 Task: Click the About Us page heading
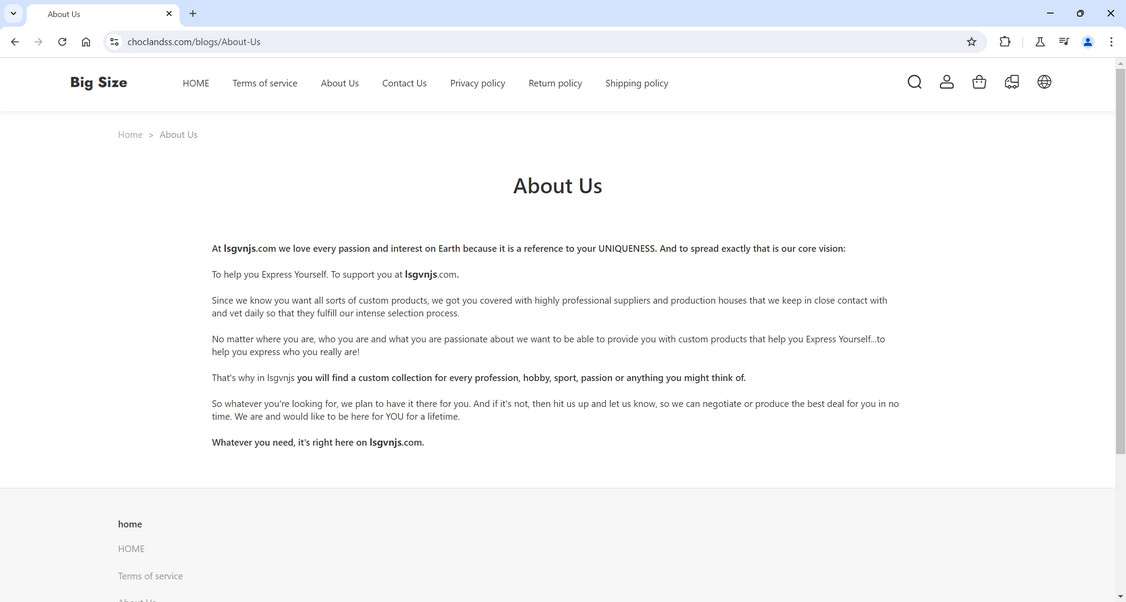coord(557,185)
